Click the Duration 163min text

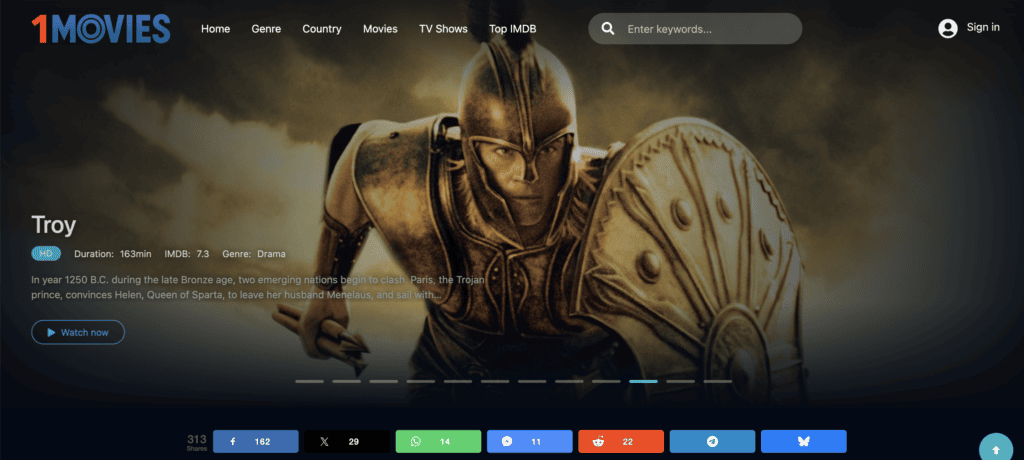[x=114, y=254]
